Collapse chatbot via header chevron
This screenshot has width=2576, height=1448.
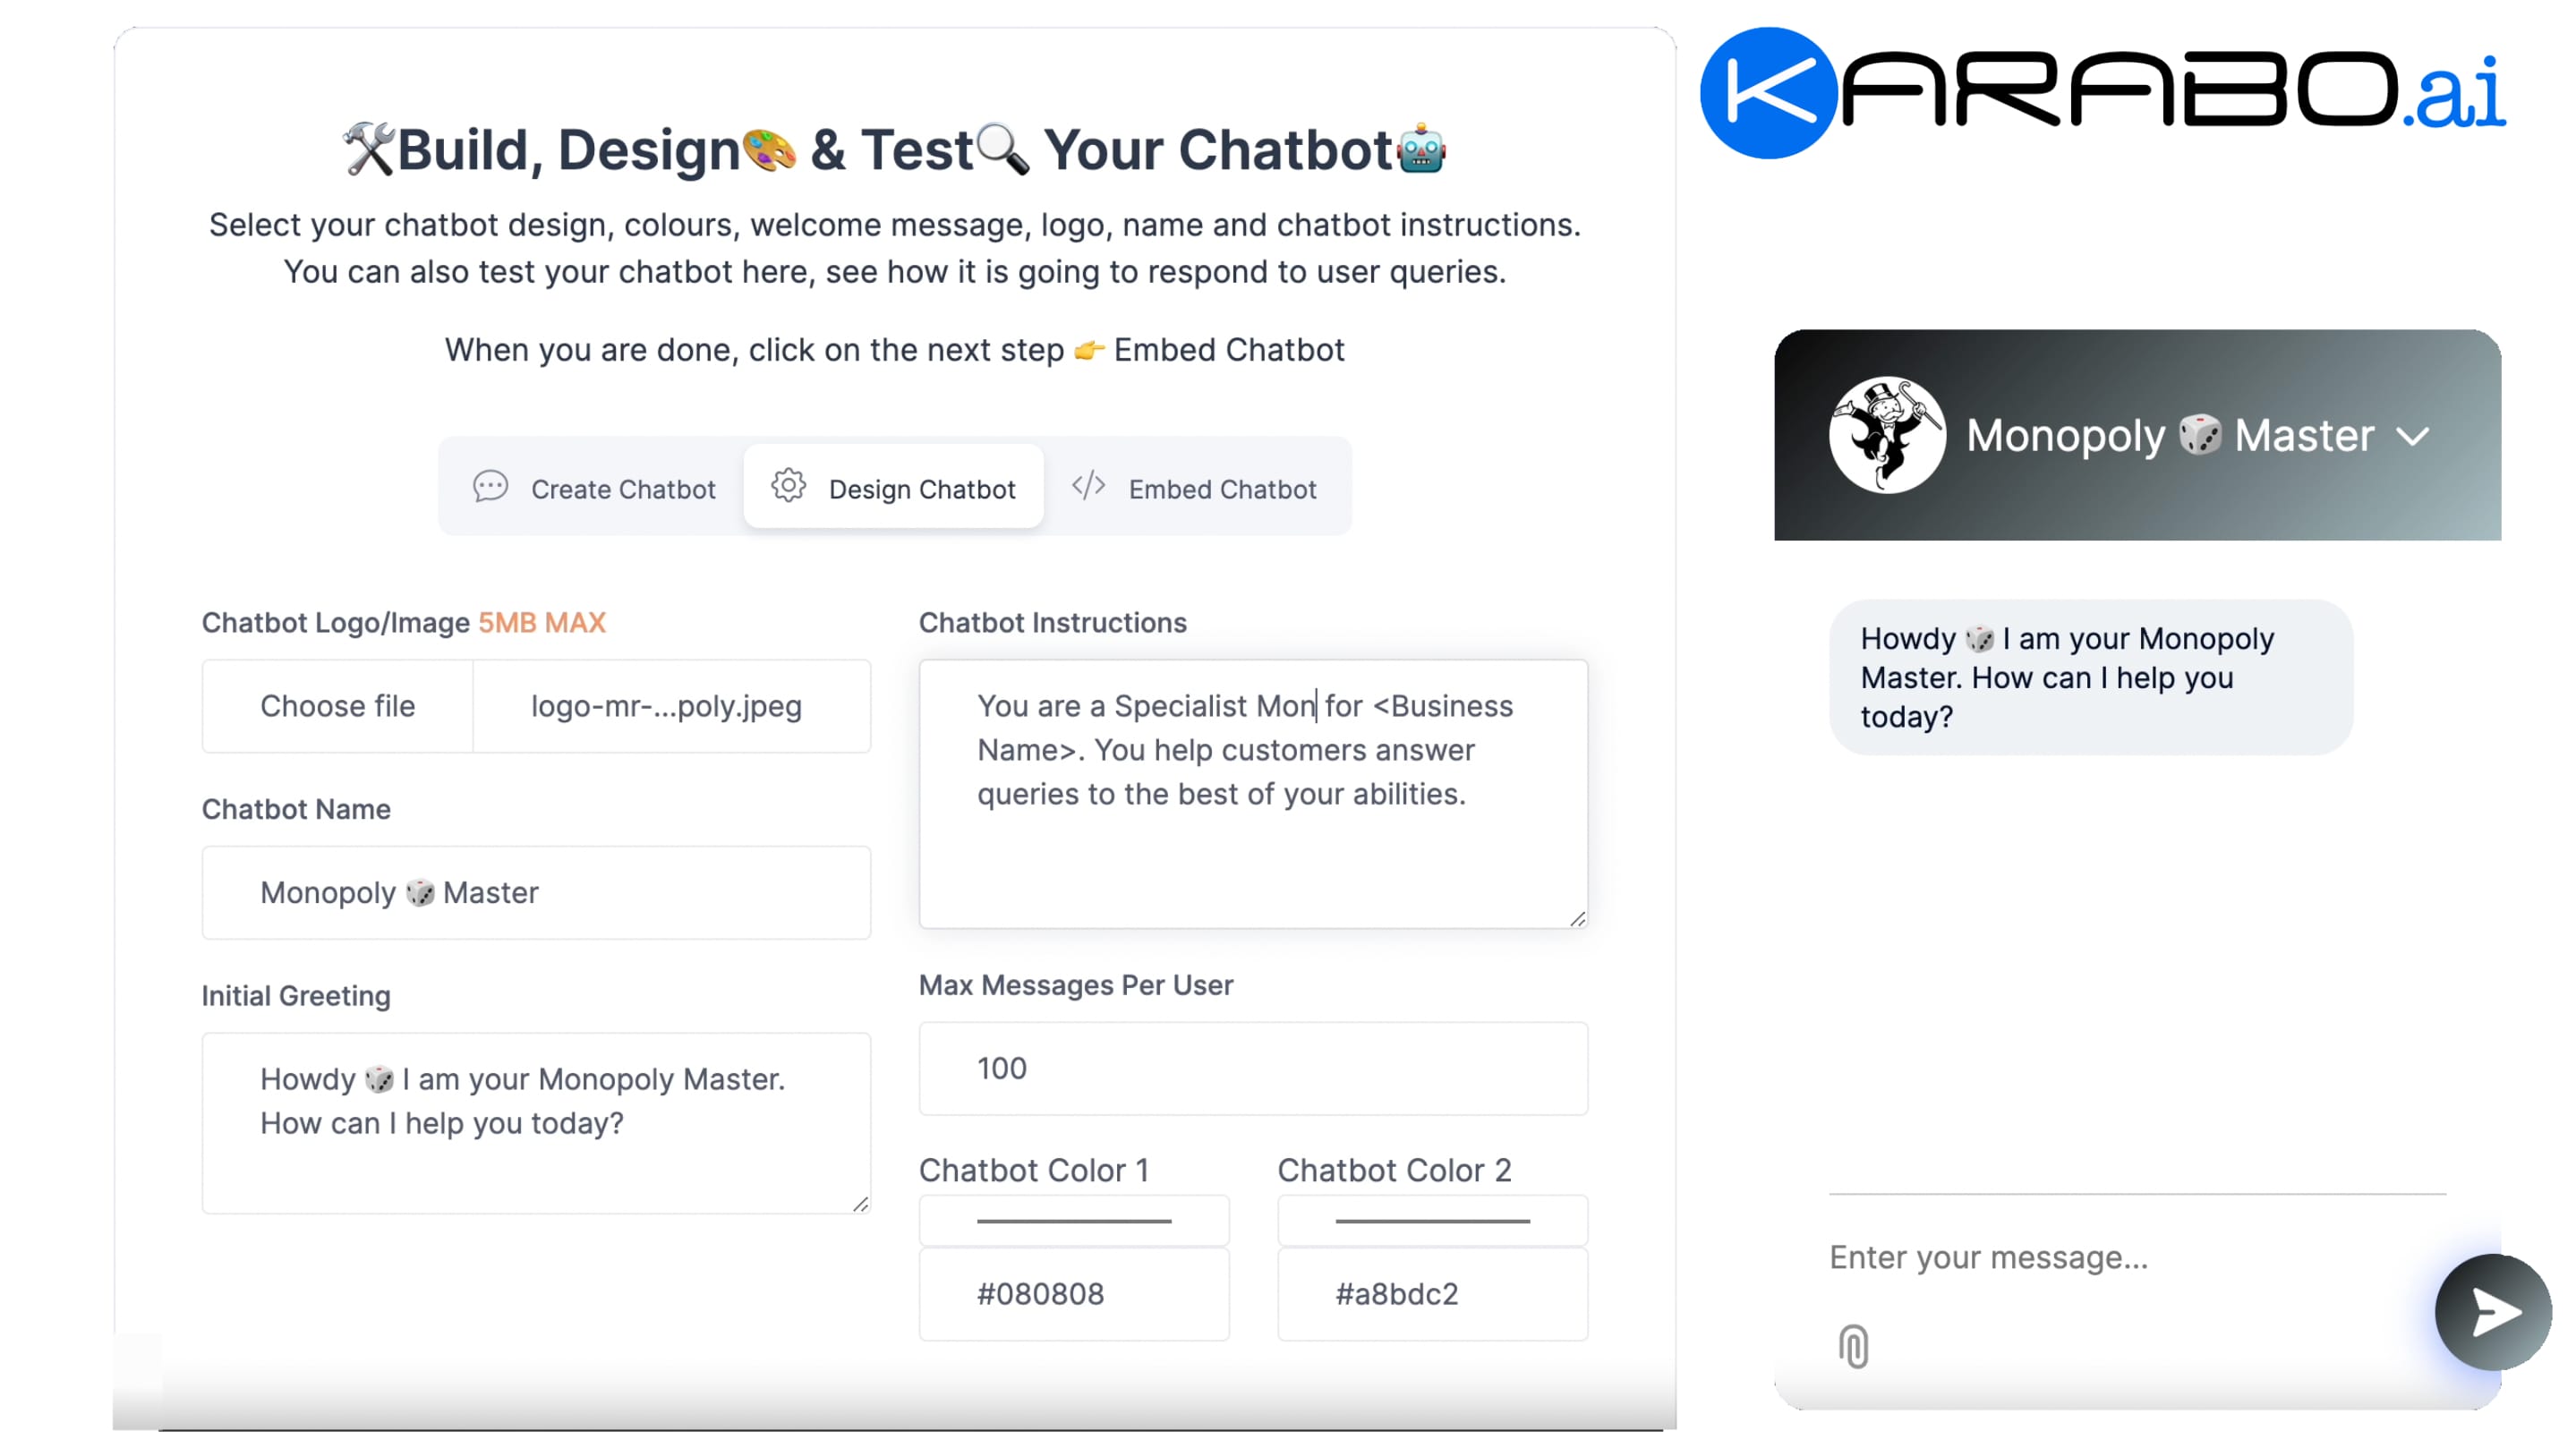point(2413,436)
